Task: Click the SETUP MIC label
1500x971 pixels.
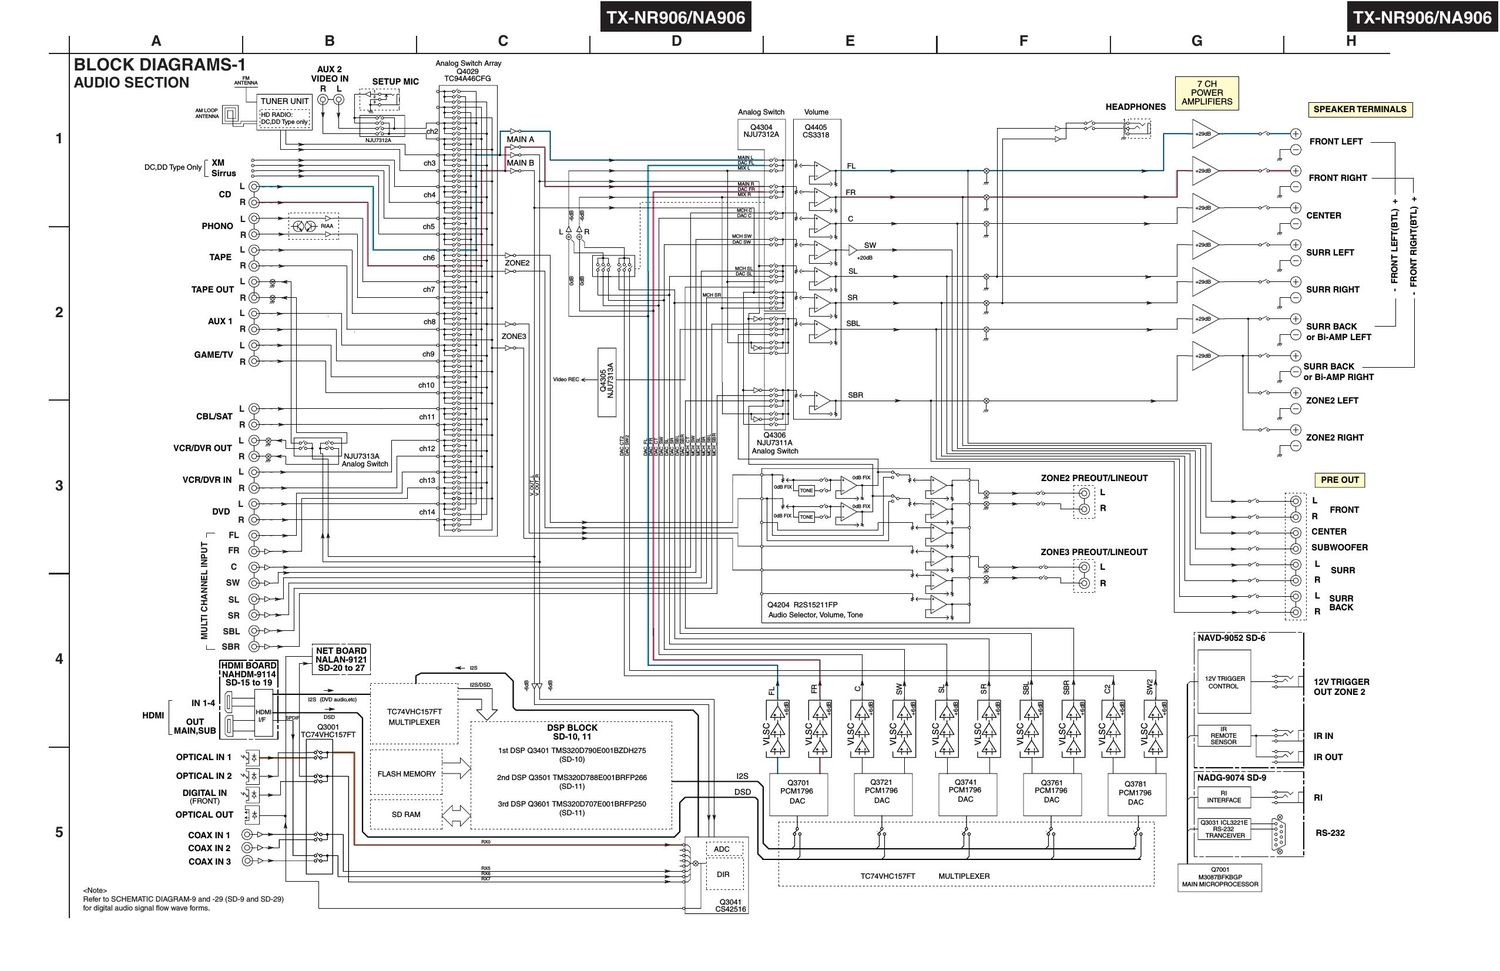Action: [x=395, y=82]
